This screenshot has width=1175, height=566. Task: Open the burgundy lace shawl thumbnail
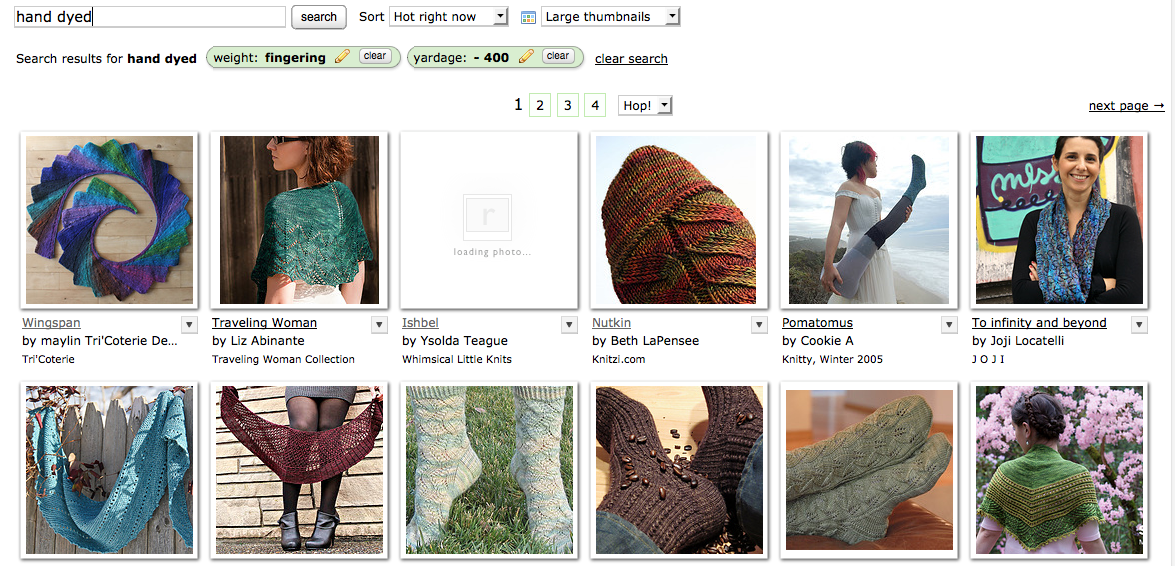[299, 470]
